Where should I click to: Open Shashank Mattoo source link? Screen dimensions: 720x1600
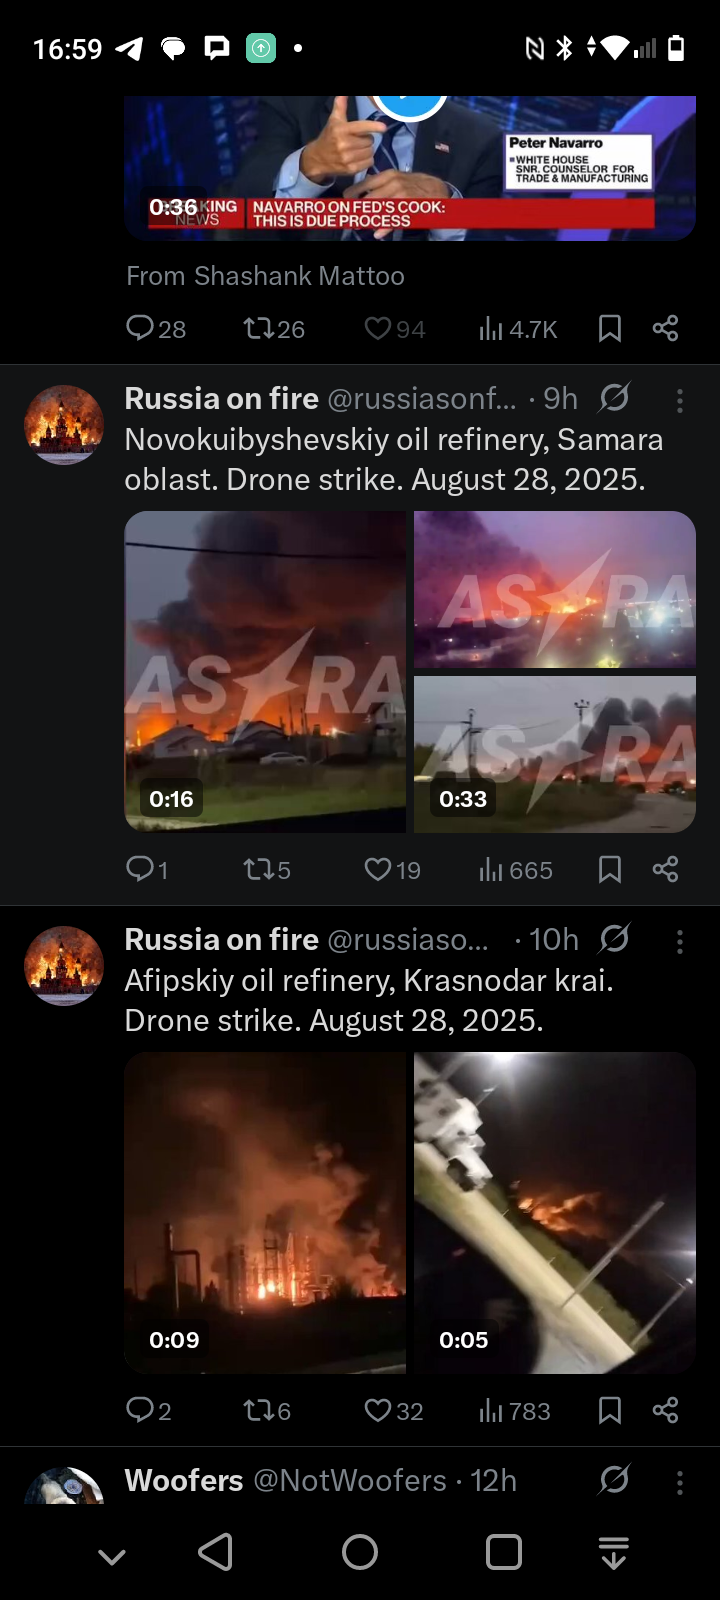(265, 276)
